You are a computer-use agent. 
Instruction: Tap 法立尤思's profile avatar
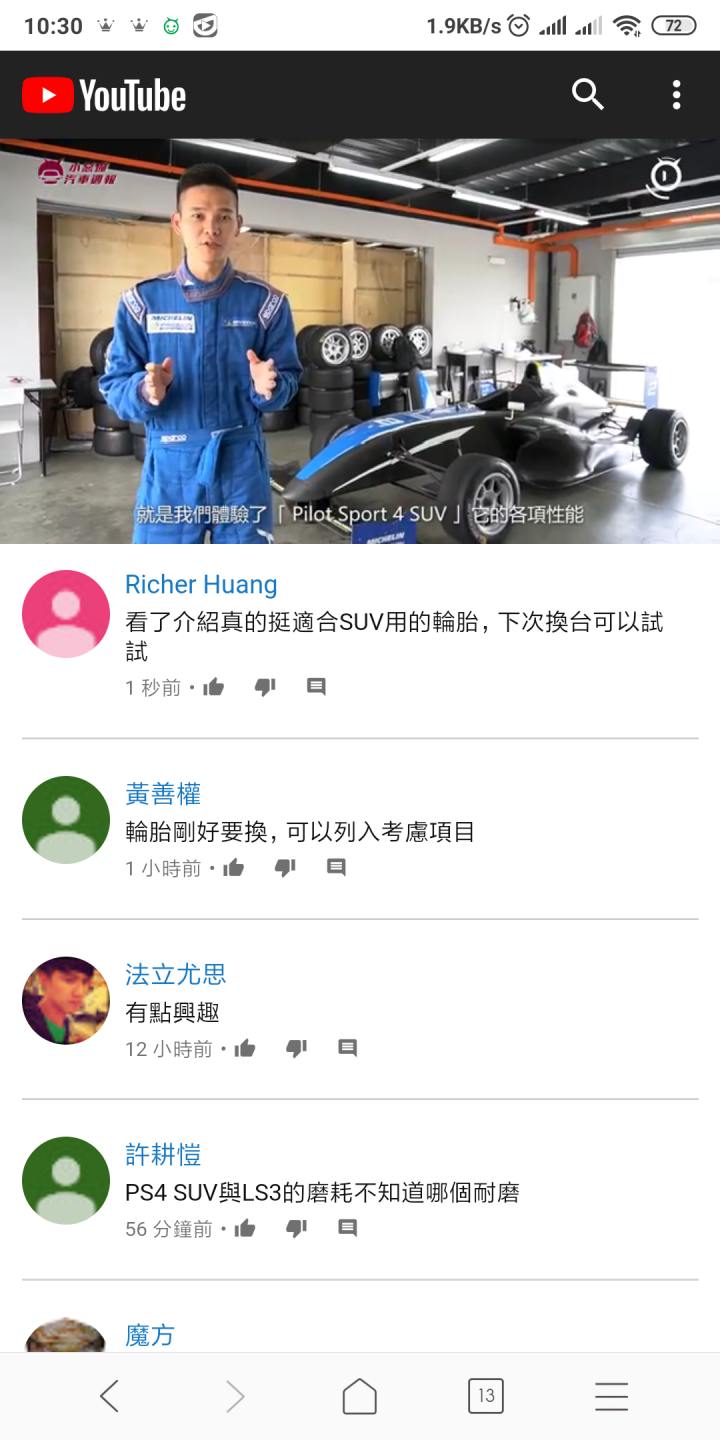pos(66,1000)
